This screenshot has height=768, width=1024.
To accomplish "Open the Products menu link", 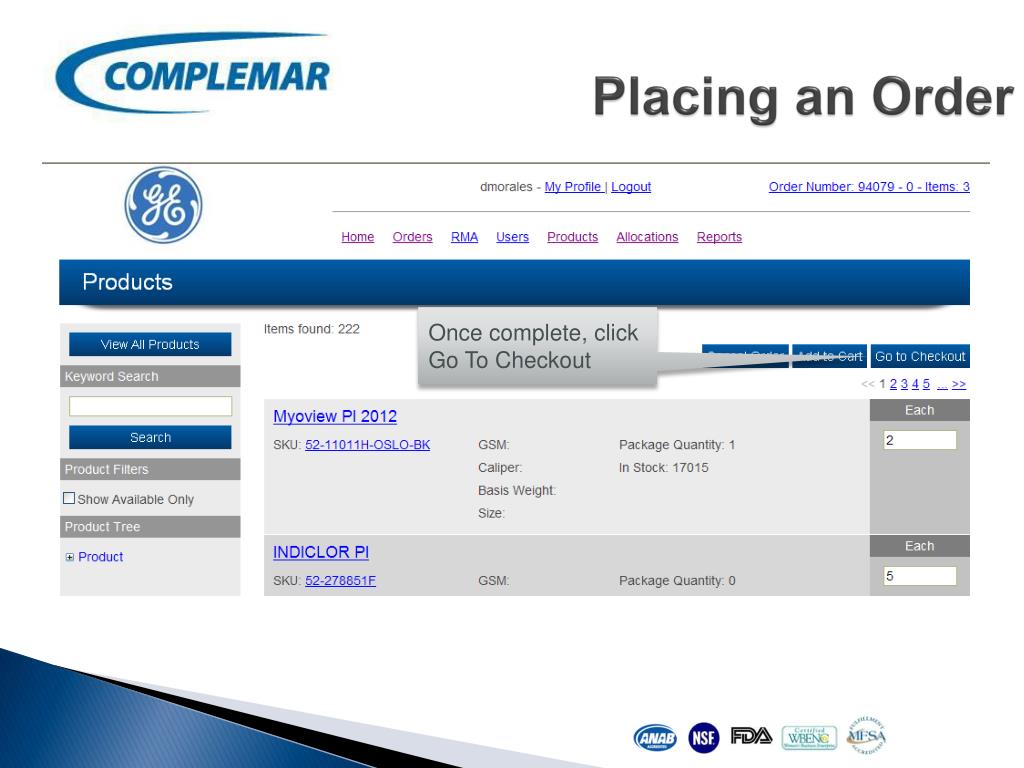I will click(x=572, y=237).
